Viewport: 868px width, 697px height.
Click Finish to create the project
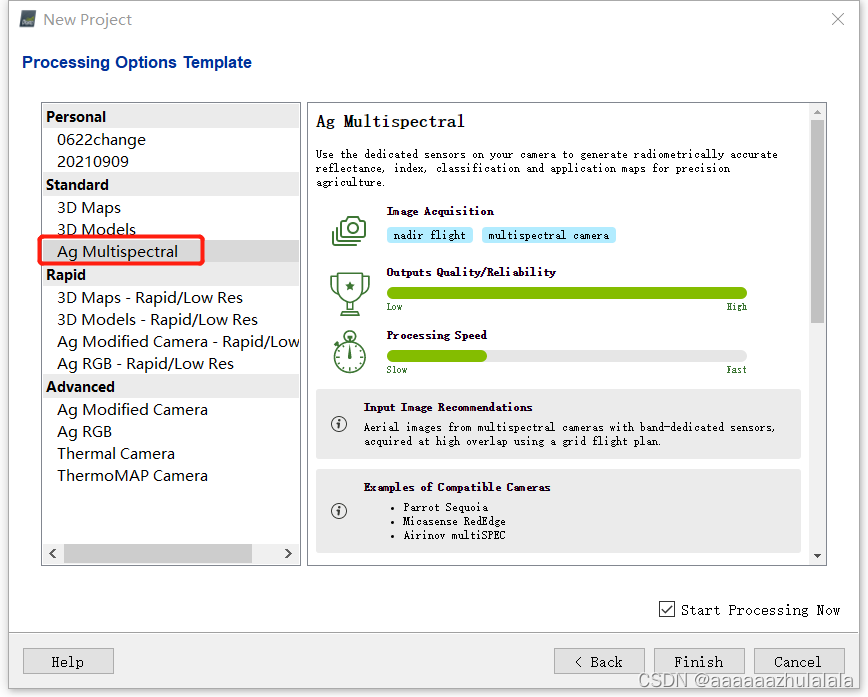coord(699,661)
